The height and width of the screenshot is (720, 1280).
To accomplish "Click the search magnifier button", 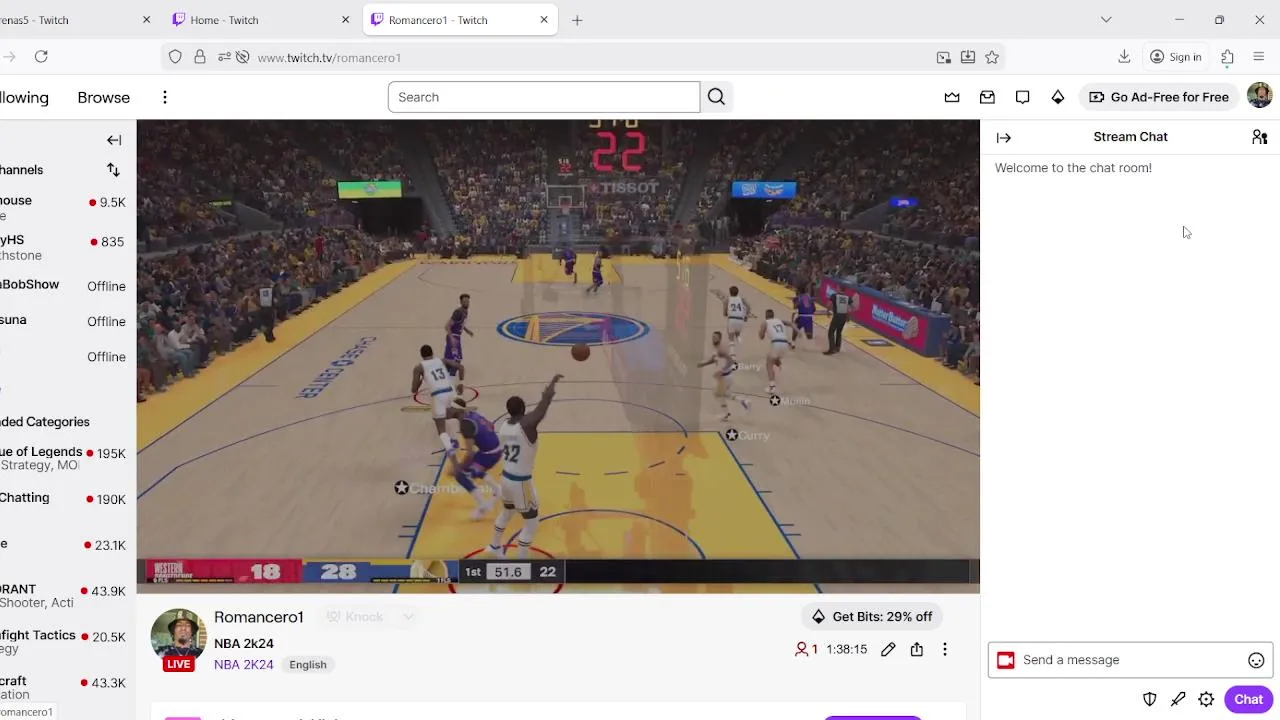I will 716,97.
